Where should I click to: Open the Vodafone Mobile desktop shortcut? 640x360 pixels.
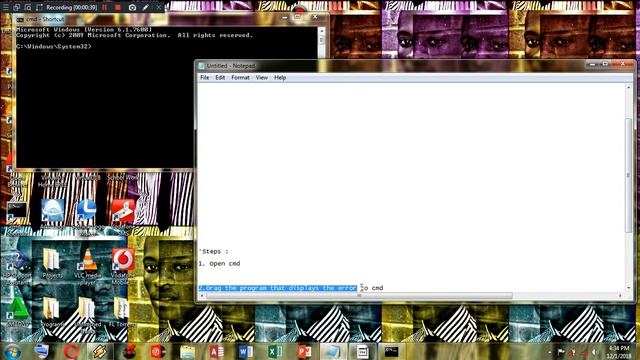click(x=122, y=265)
